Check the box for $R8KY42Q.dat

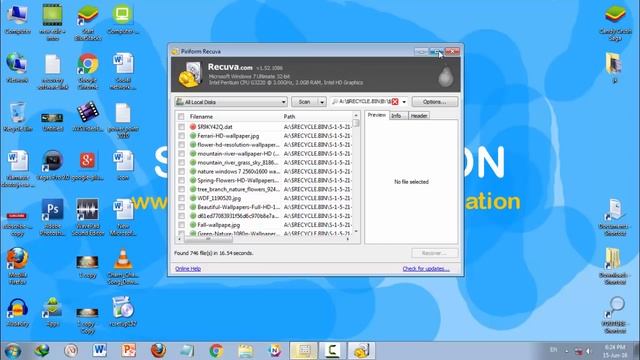pos(181,127)
